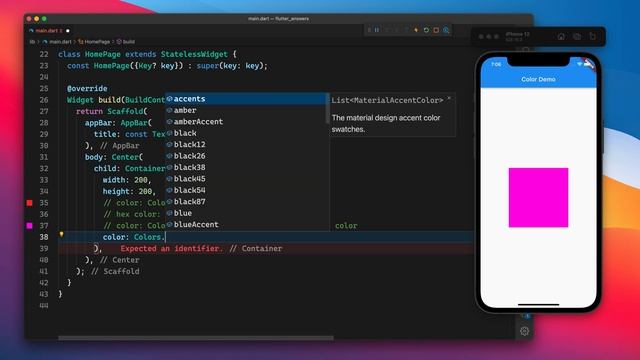Click 'List<MaterialAccentColor>' in details popup
This screenshot has width=640, height=360.
[x=387, y=100]
